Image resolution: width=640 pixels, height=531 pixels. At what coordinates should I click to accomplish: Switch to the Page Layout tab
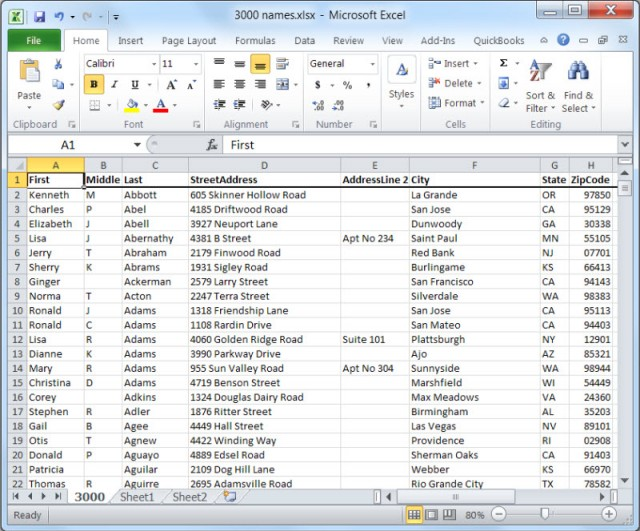point(189,40)
